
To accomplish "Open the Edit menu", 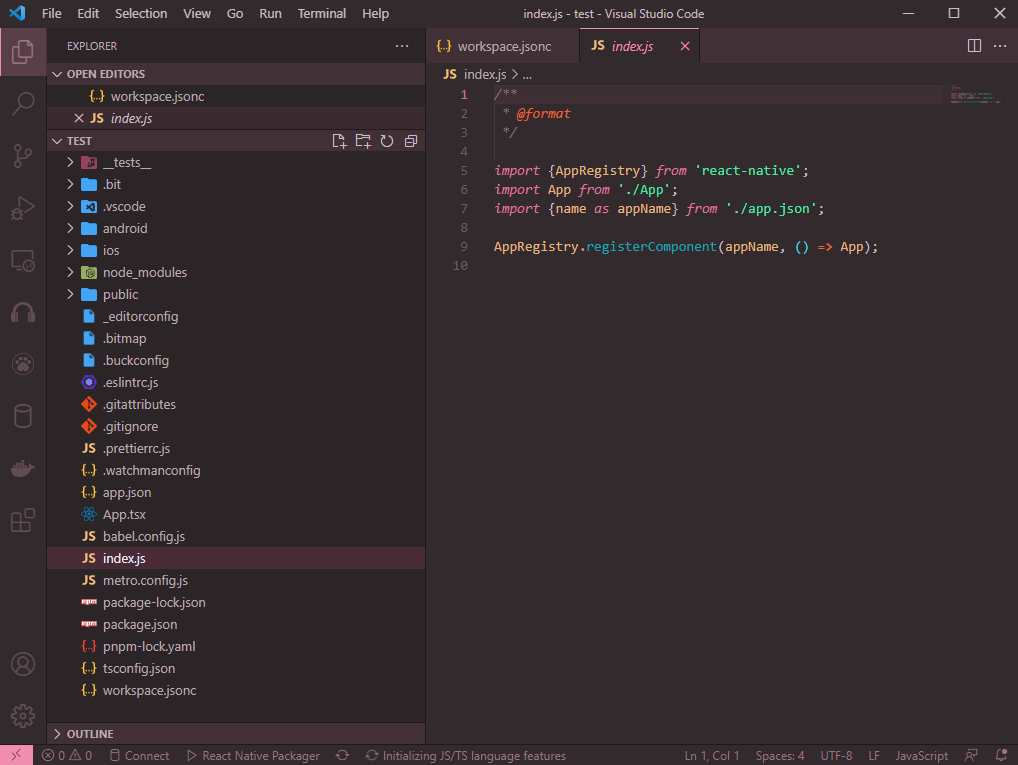I will click(88, 14).
